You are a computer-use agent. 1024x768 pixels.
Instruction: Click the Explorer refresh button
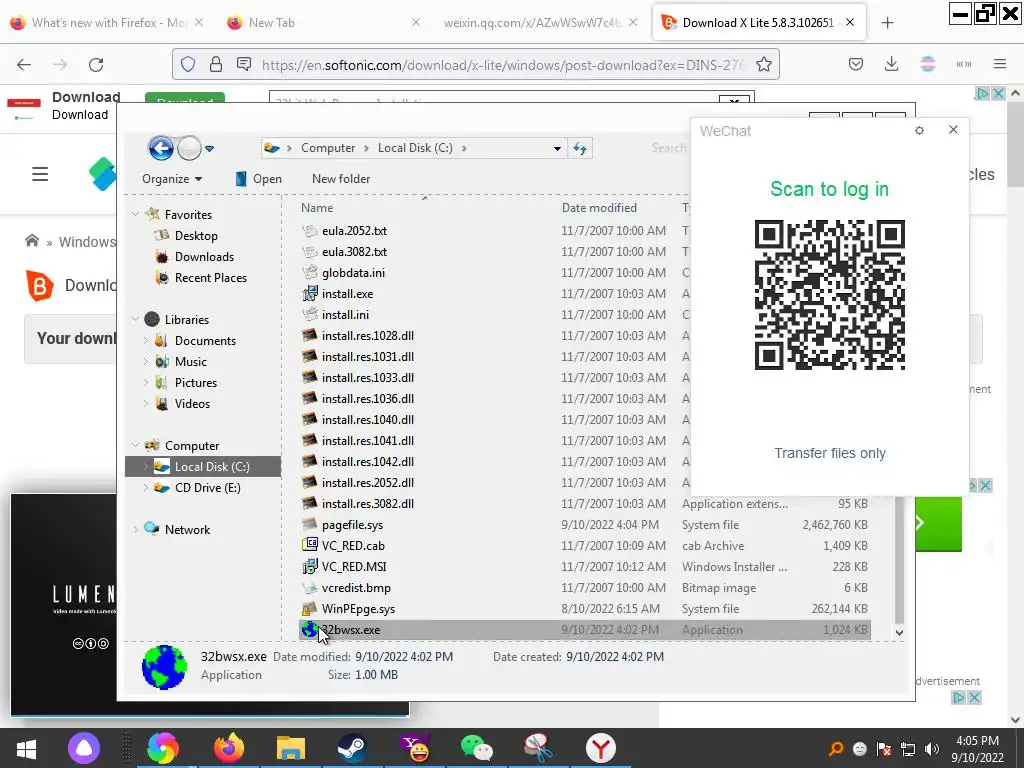pyautogui.click(x=580, y=148)
